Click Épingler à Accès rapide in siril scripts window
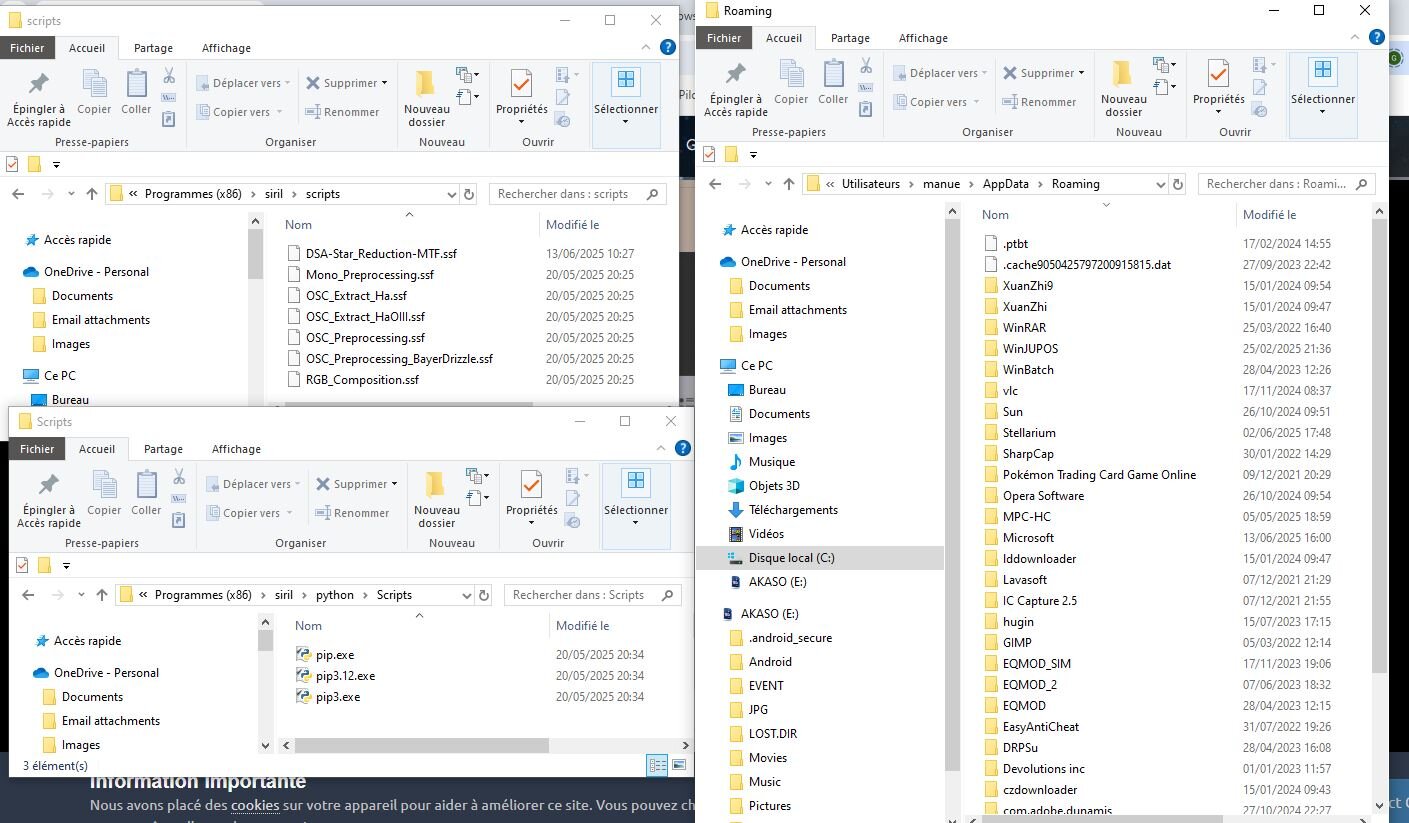 pyautogui.click(x=39, y=99)
